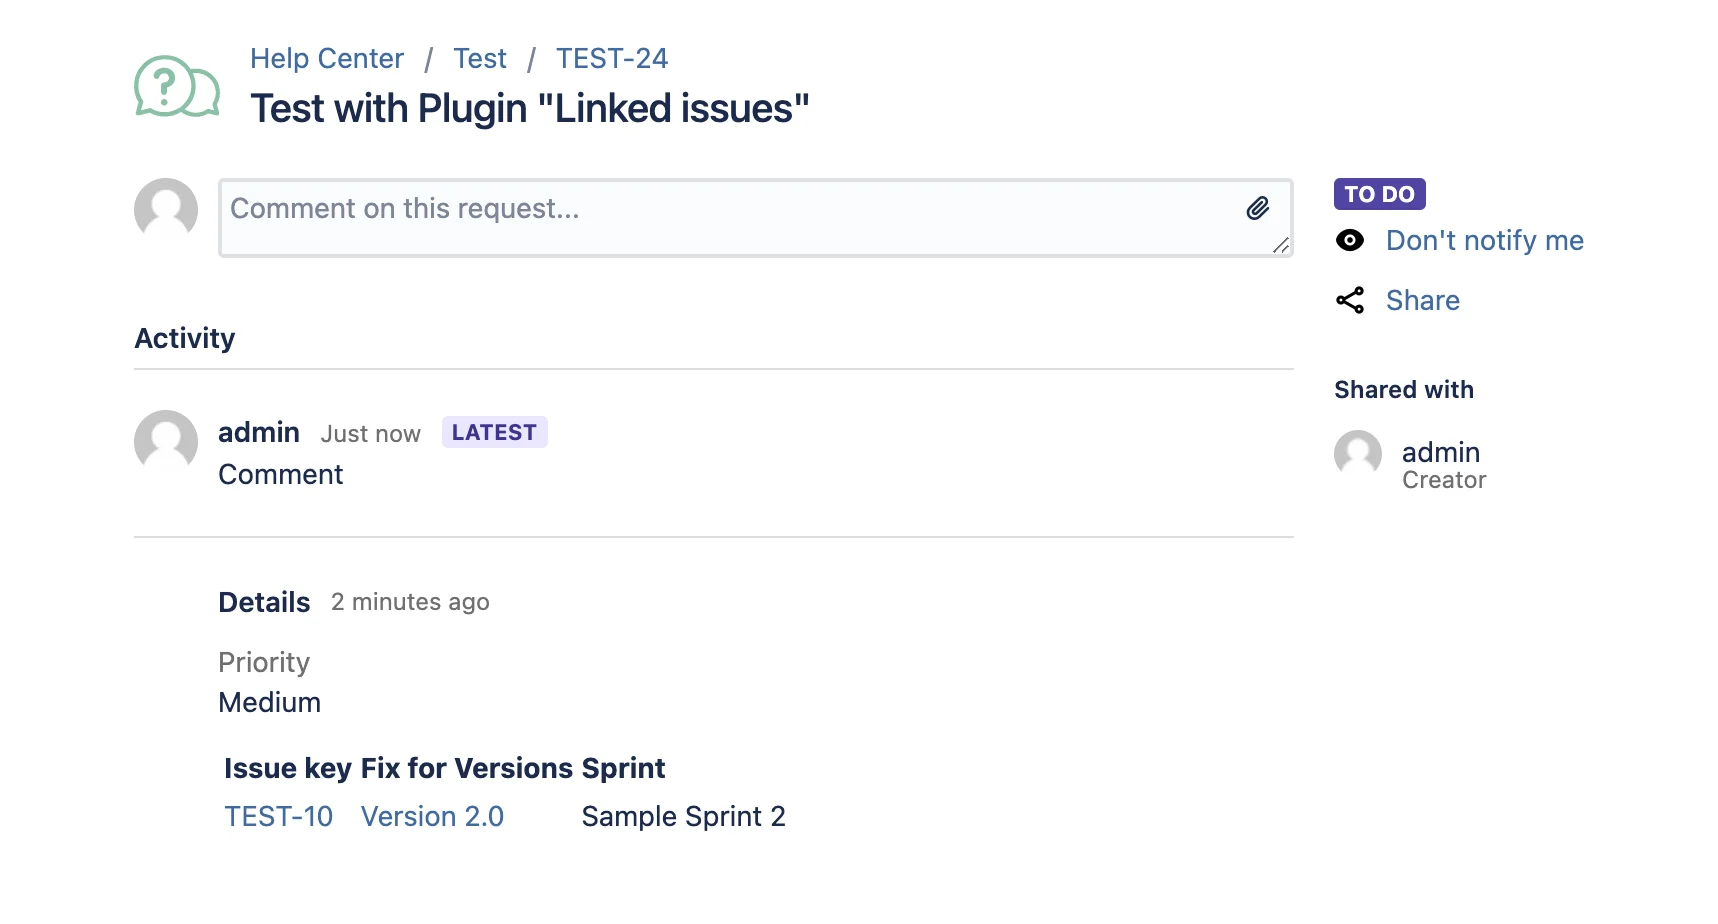
Task: Toggle Don't notify me
Action: (x=1485, y=241)
